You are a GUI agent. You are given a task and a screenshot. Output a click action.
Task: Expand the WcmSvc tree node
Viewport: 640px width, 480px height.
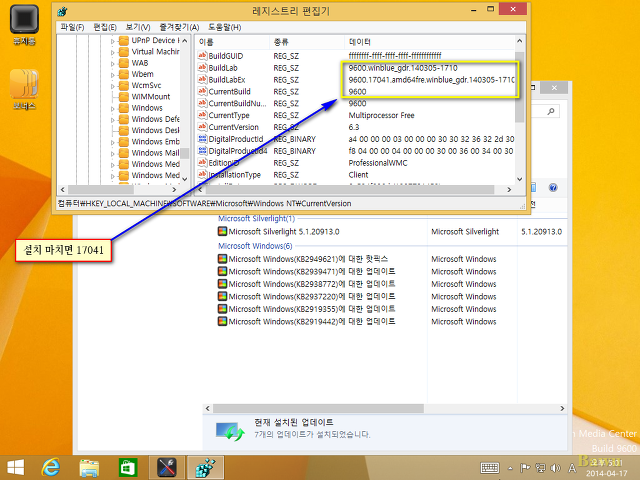(113, 86)
